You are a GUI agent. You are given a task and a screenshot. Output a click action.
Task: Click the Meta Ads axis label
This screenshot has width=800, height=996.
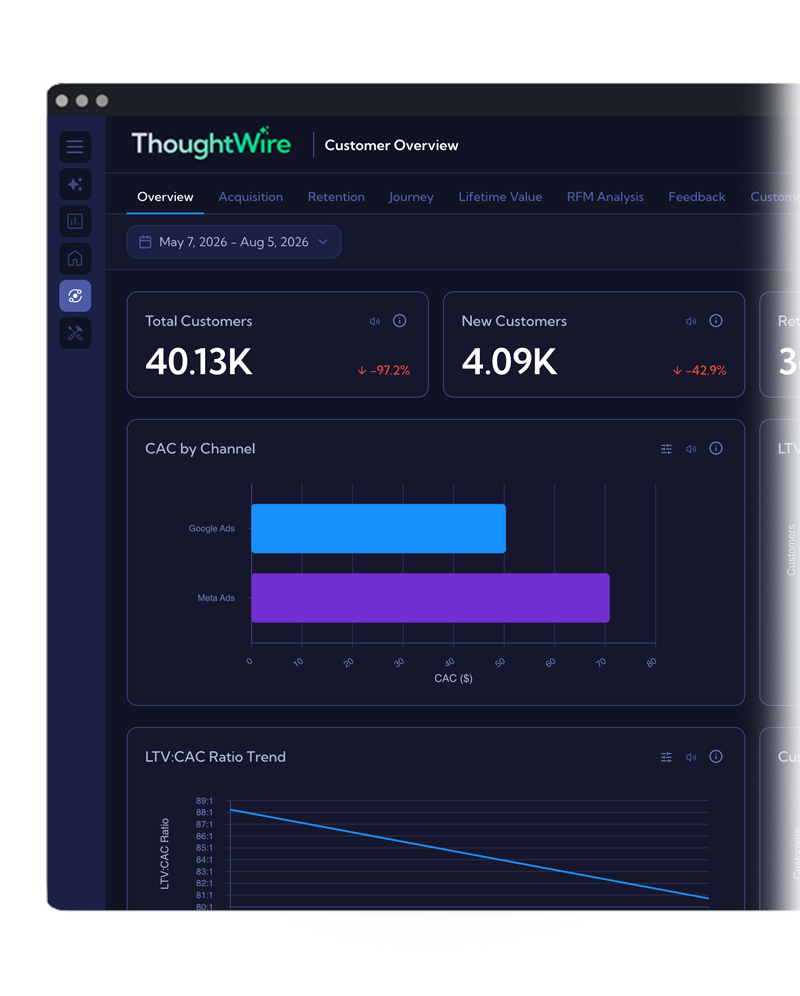(x=216, y=598)
